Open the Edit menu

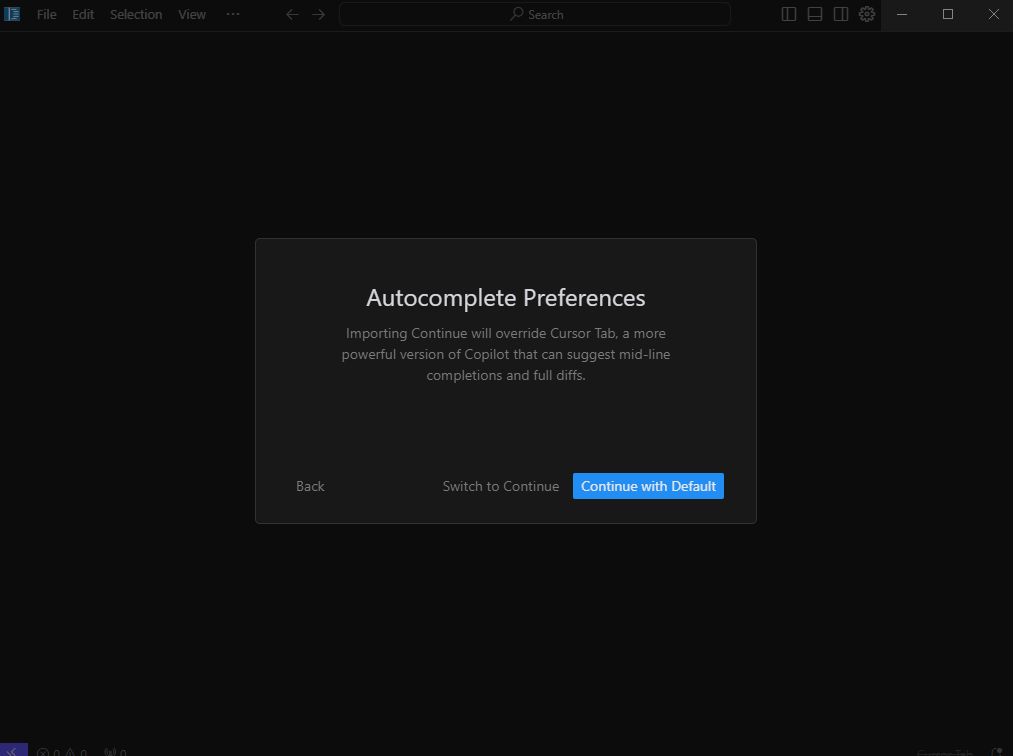[x=83, y=14]
